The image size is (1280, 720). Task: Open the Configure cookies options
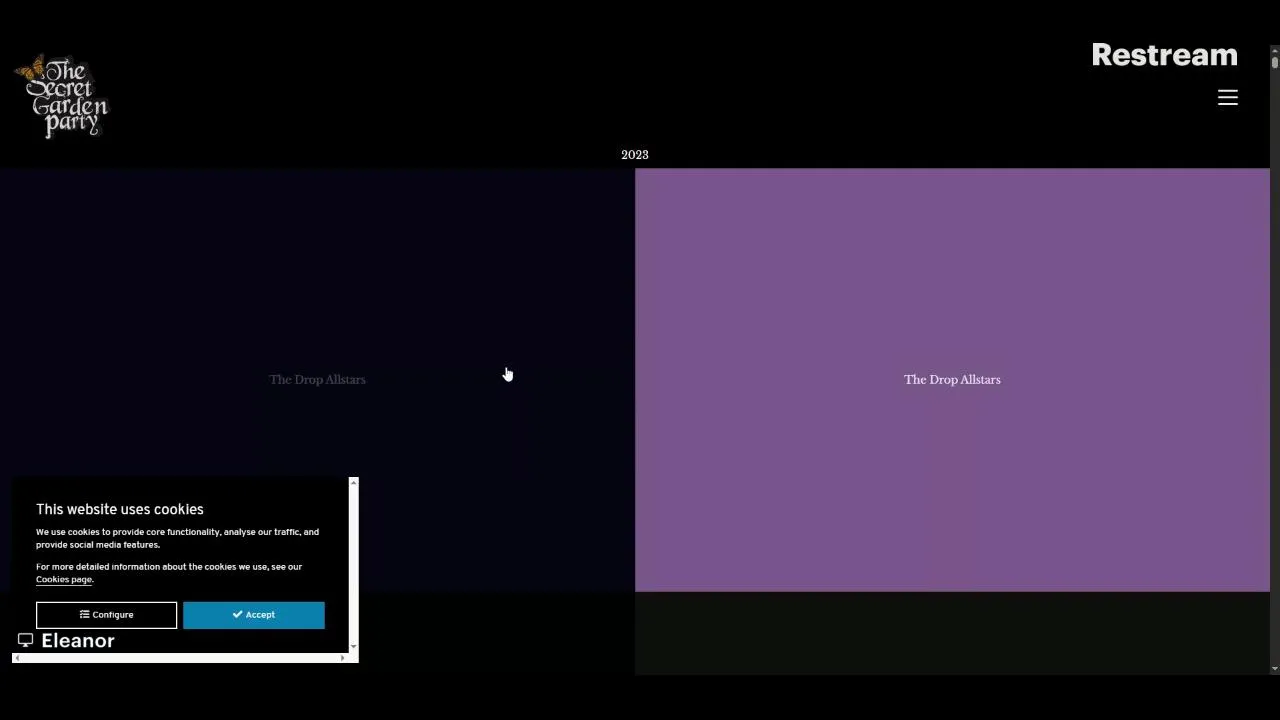click(x=106, y=615)
